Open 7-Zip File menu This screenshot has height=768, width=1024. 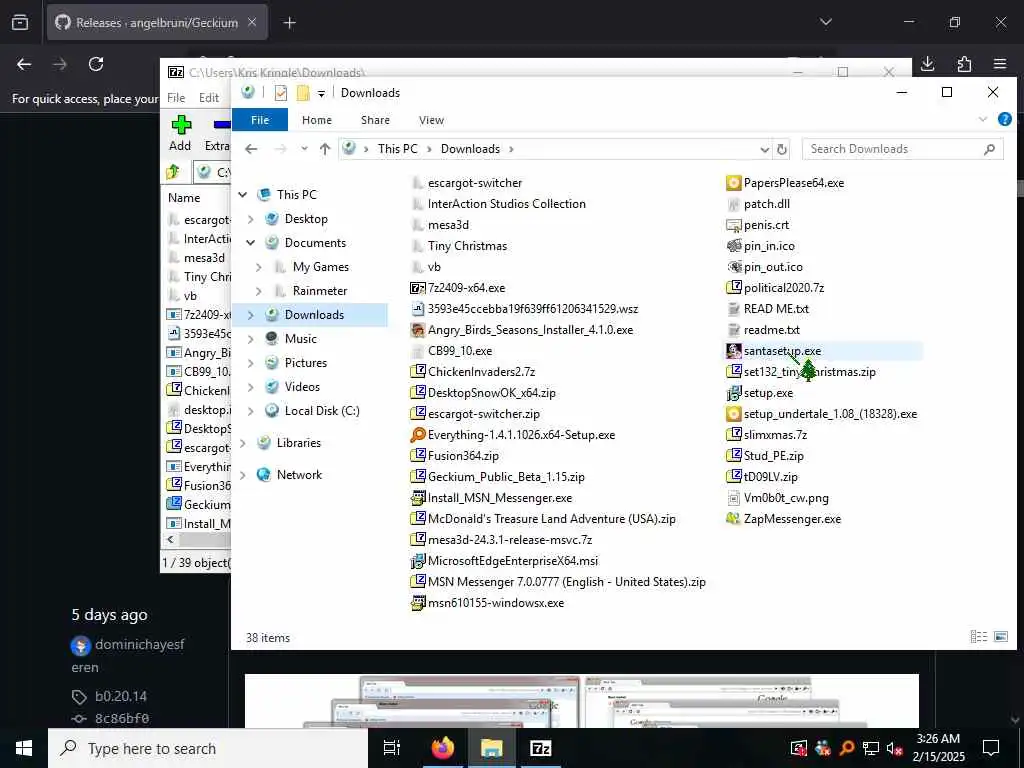click(x=176, y=98)
